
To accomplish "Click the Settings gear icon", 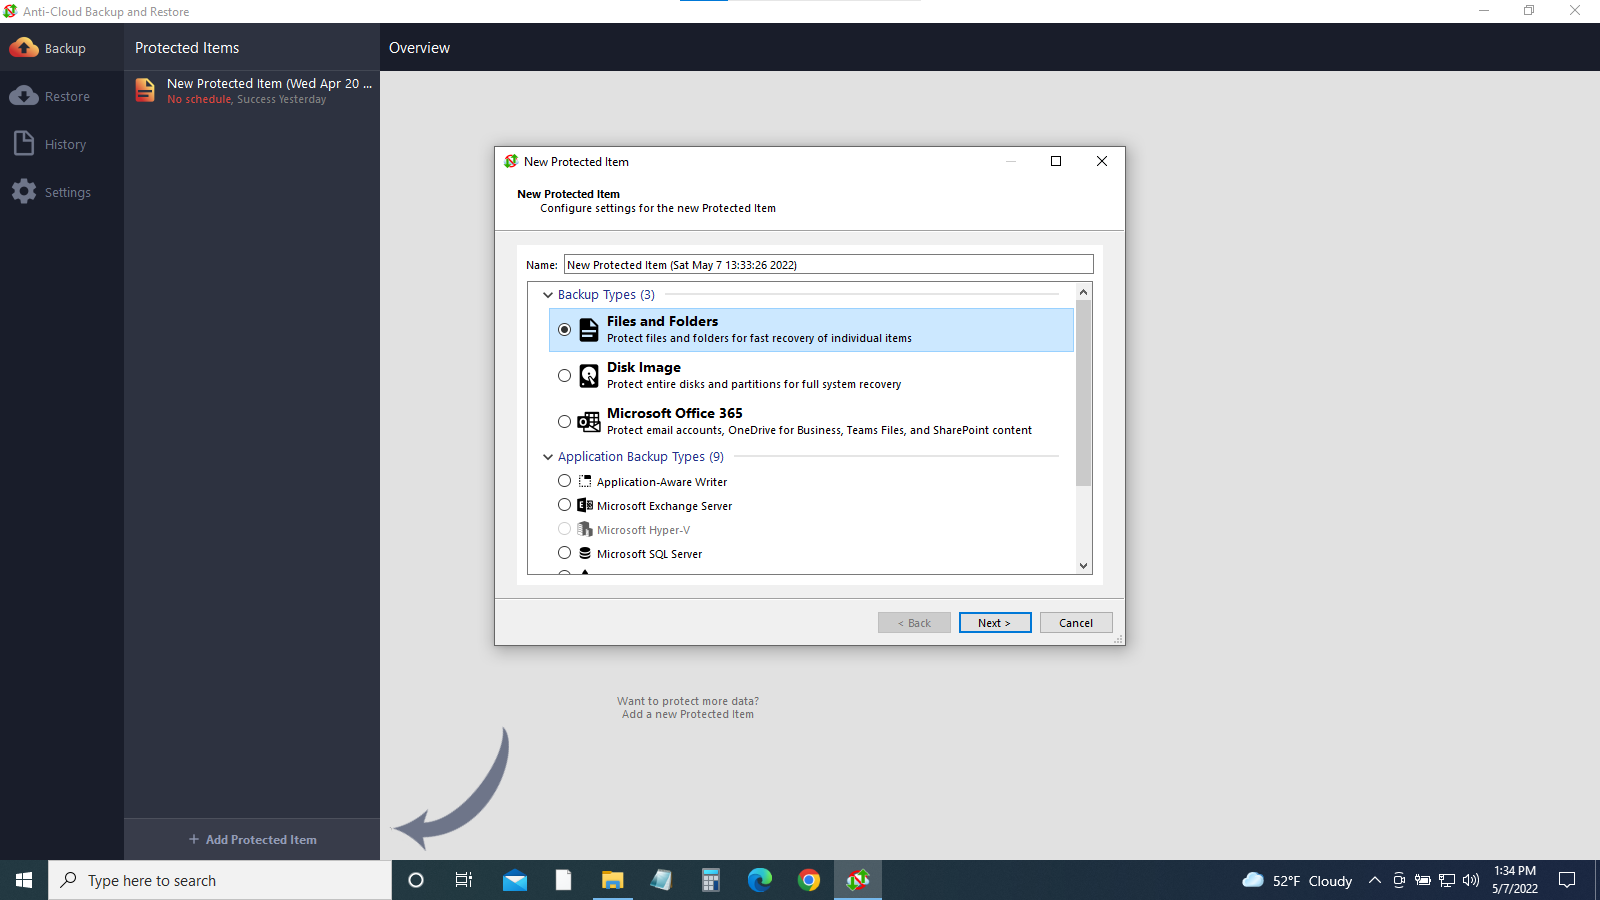I will (24, 192).
